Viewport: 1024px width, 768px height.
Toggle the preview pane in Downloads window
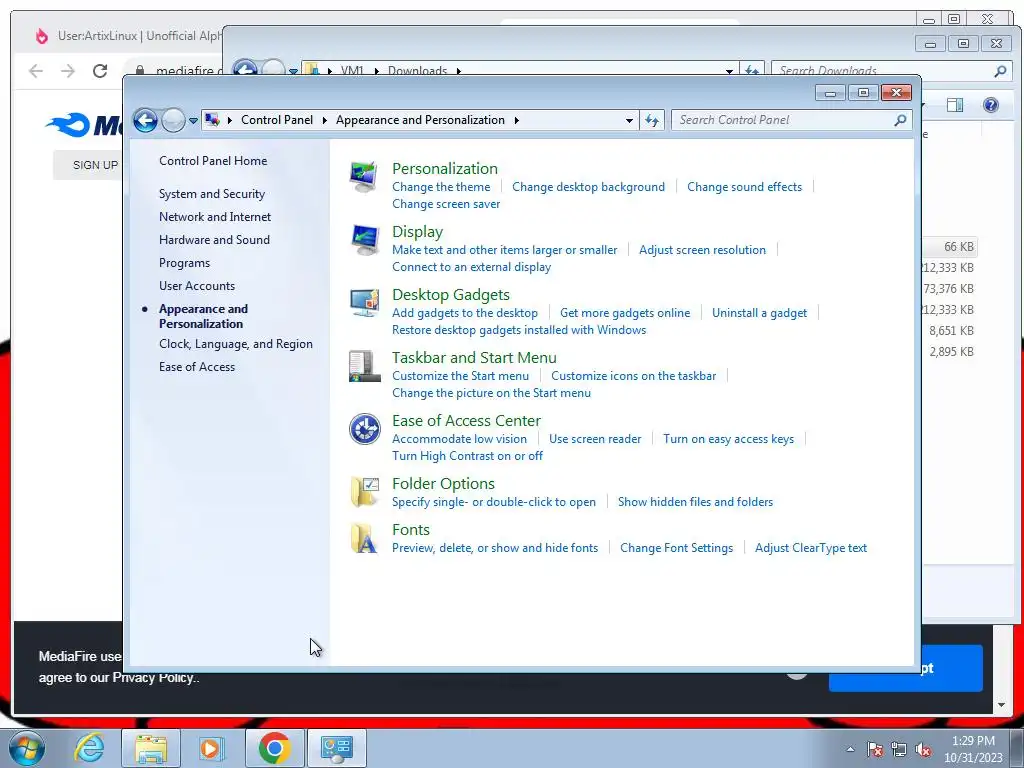pyautogui.click(x=955, y=105)
